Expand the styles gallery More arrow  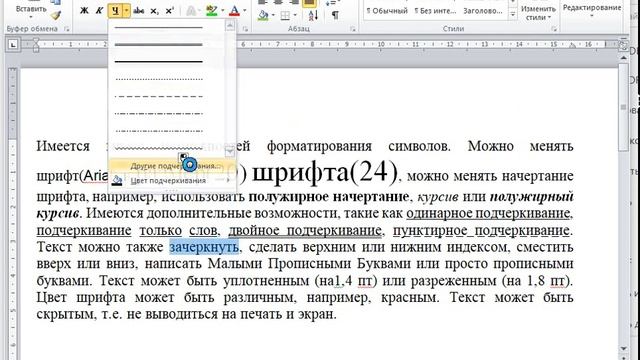513,15
